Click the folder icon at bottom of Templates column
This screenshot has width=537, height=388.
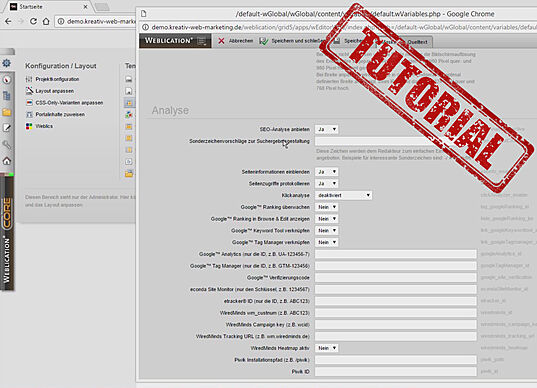point(129,174)
